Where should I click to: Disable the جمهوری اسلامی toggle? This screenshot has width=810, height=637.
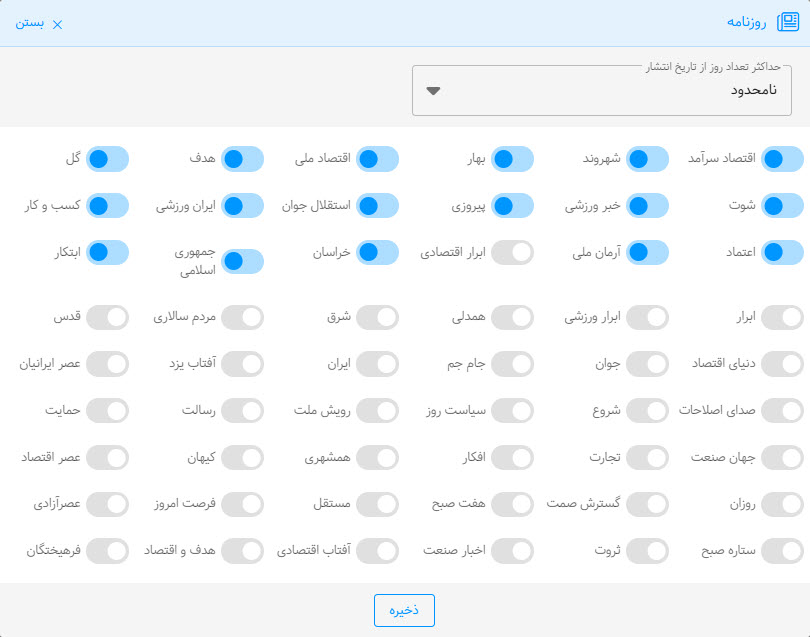tap(243, 261)
